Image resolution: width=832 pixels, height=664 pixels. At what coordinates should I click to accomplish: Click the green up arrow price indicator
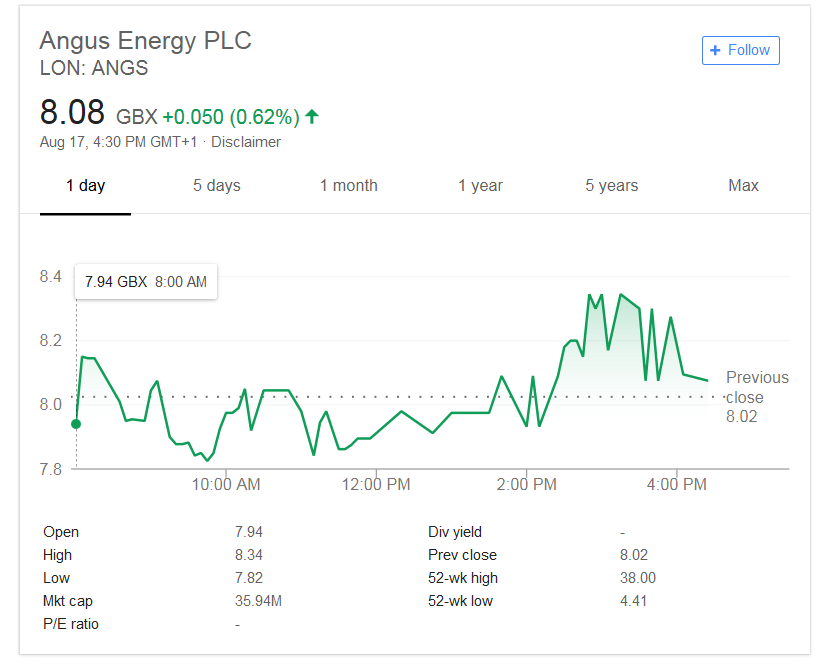pyautogui.click(x=312, y=116)
